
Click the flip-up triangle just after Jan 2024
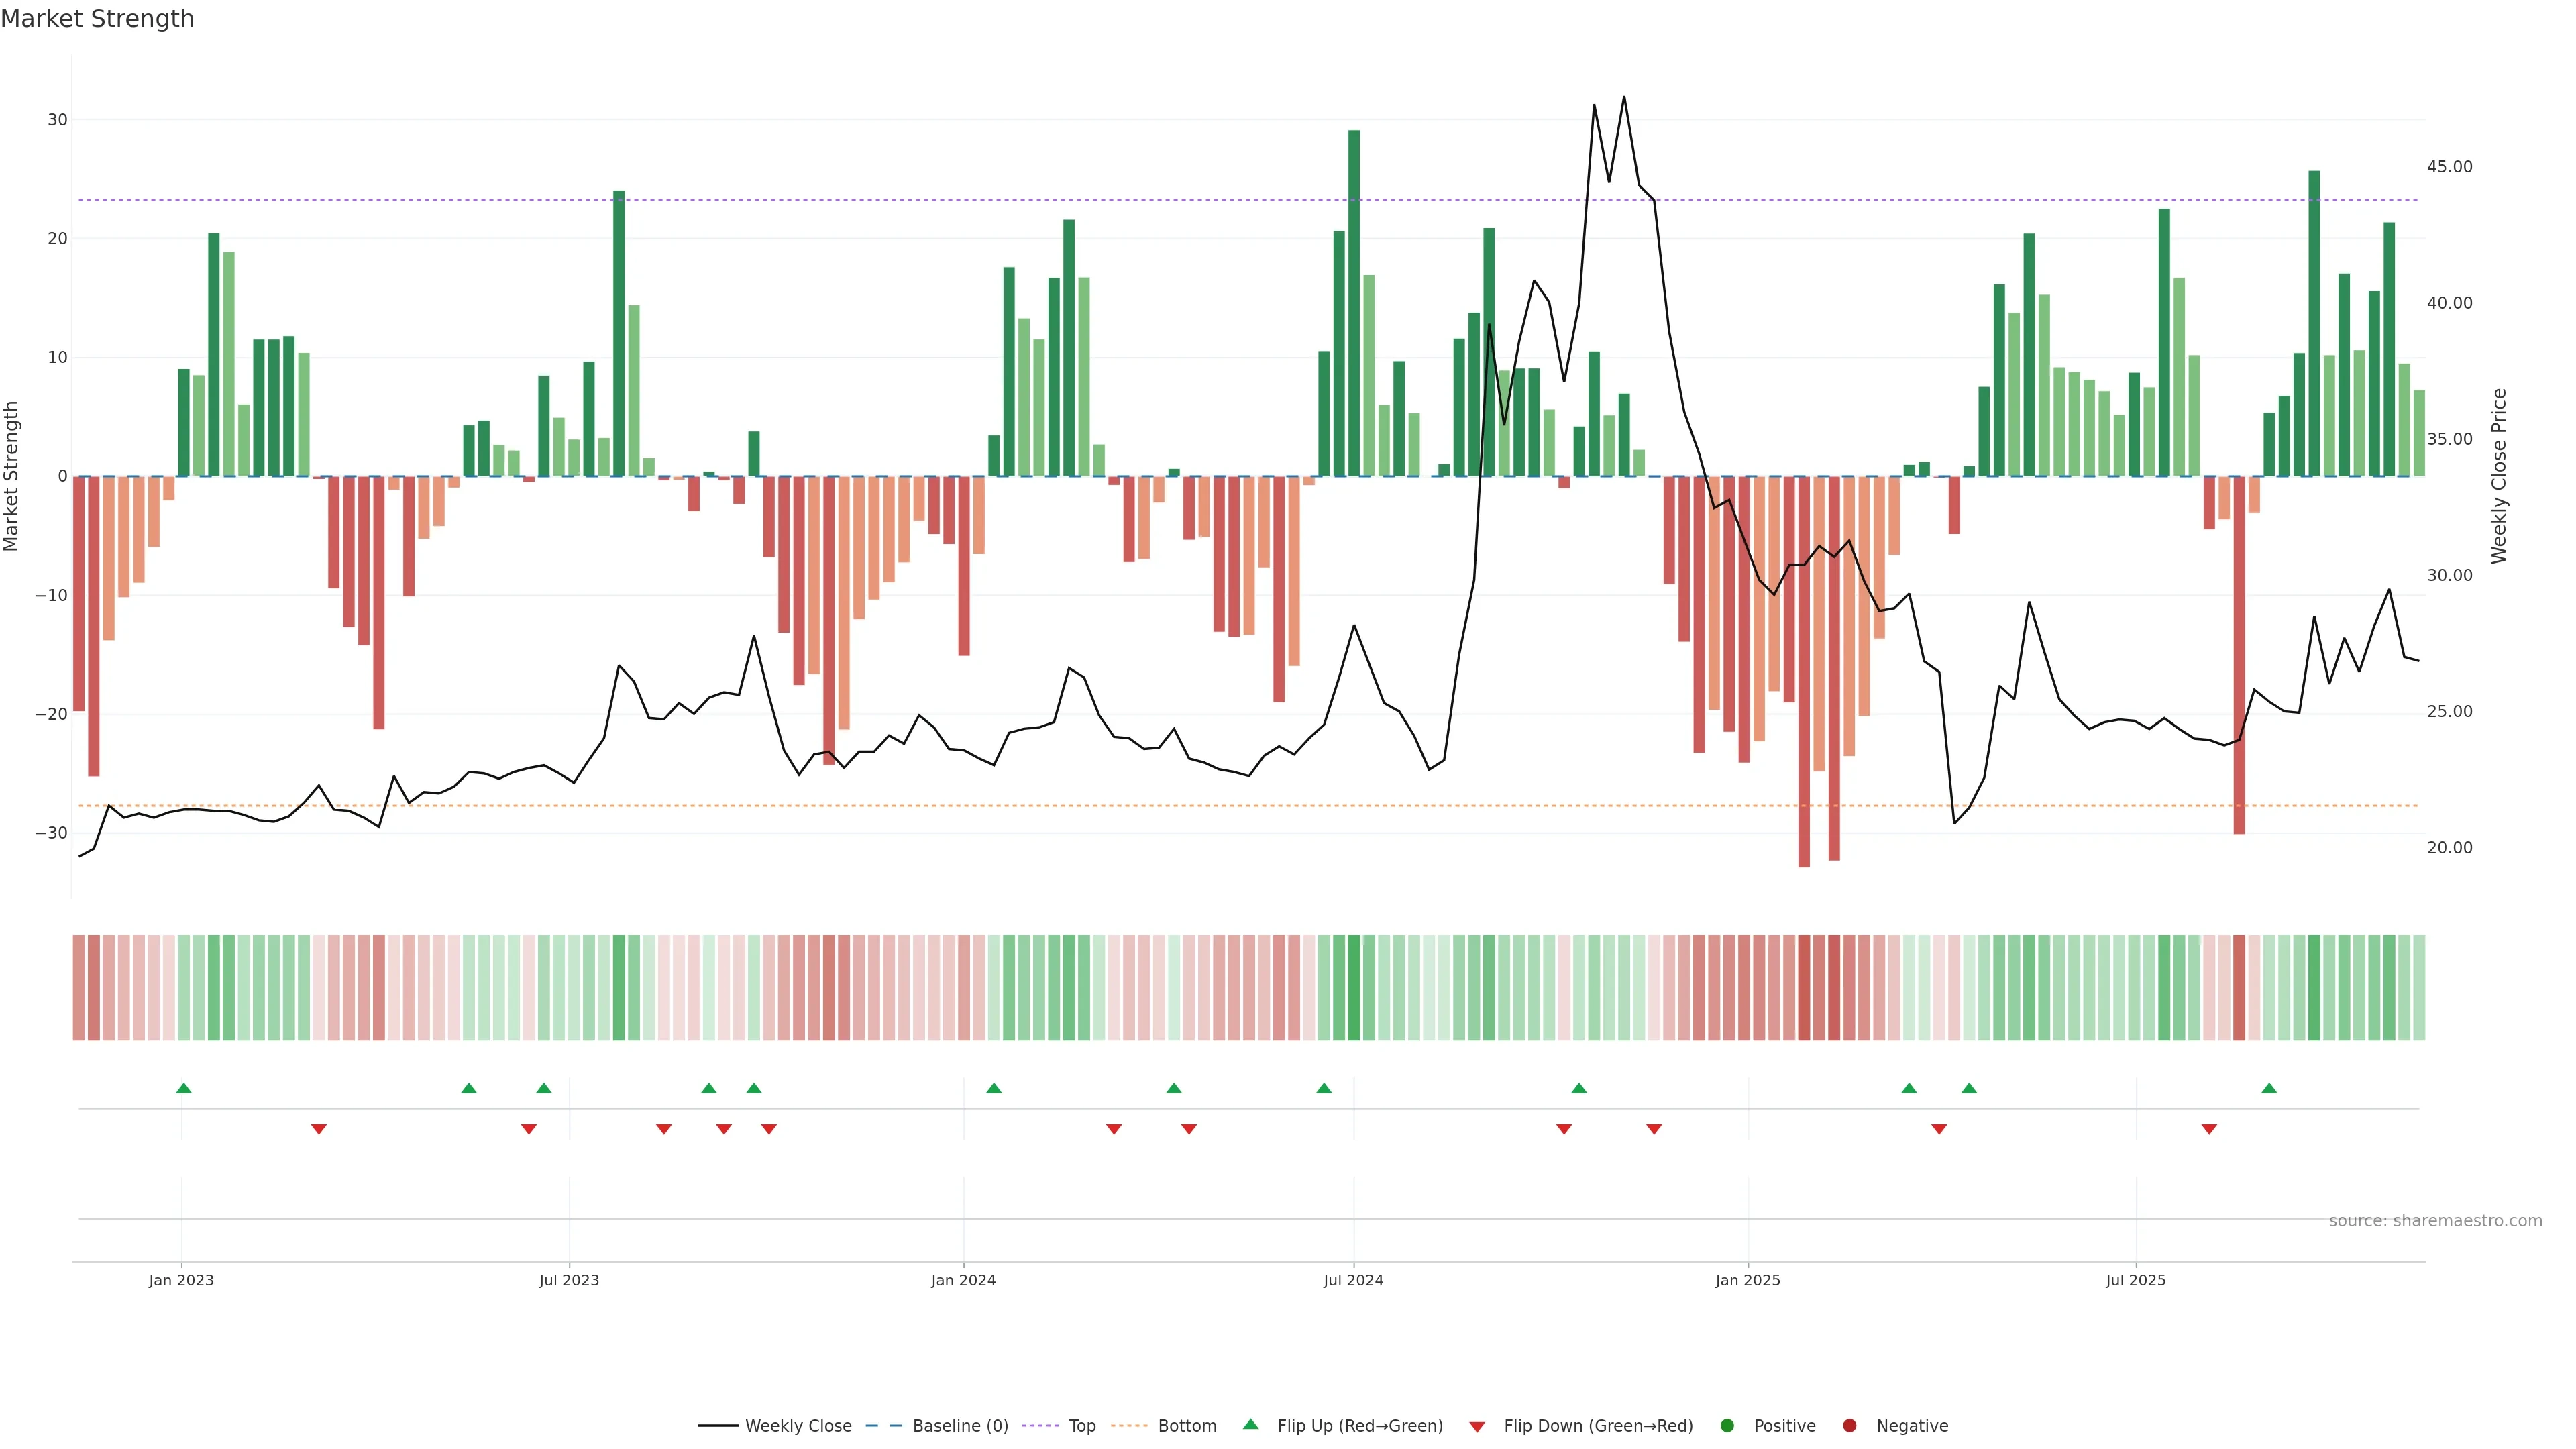(x=994, y=1088)
